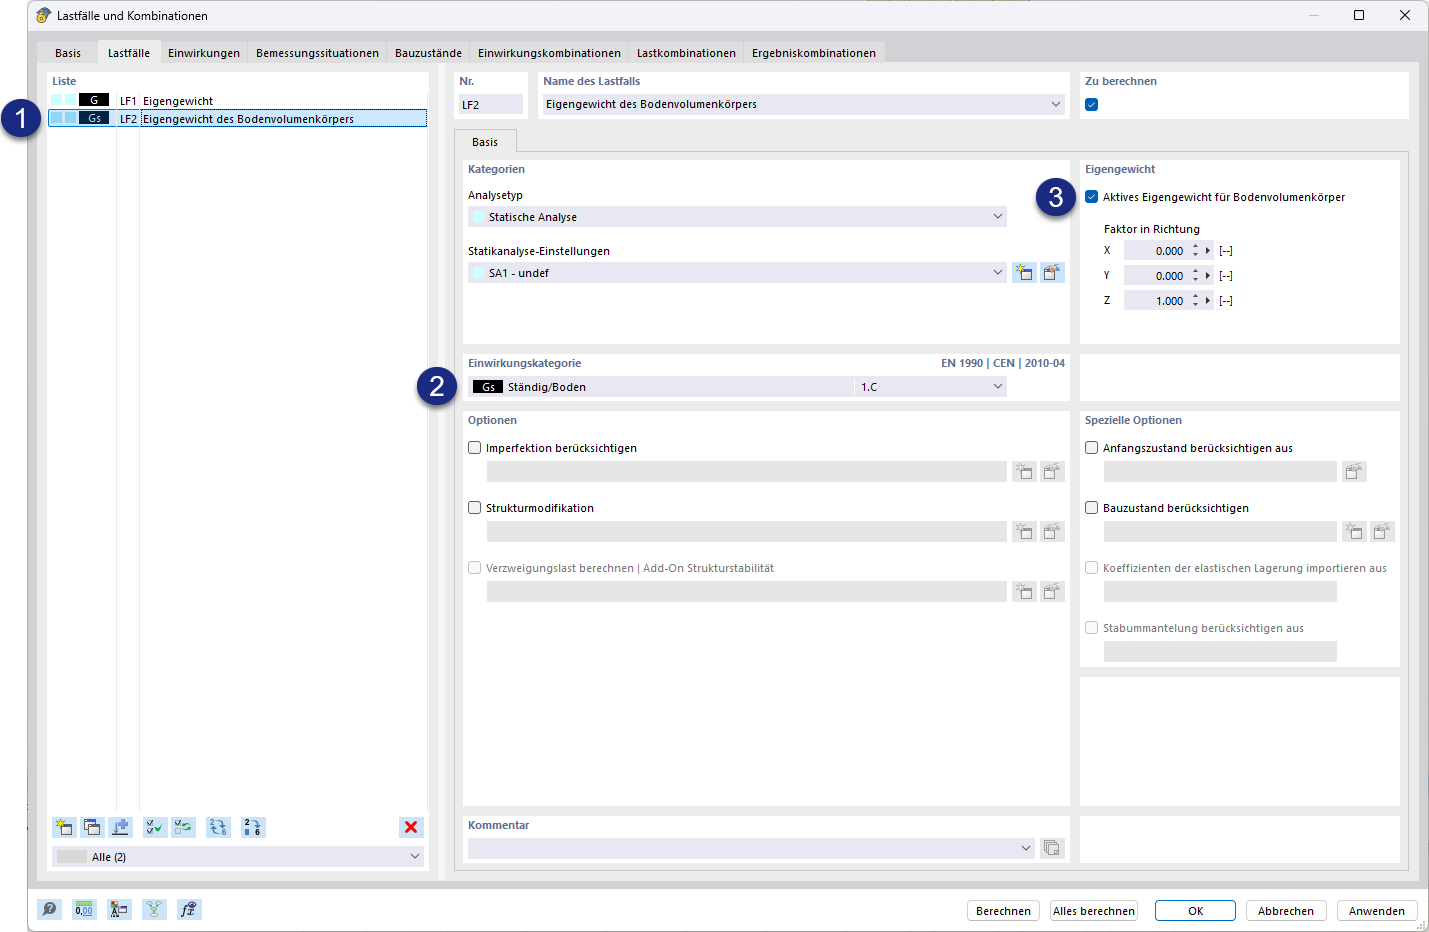Create a new load case
The width and height of the screenshot is (1429, 932).
click(x=64, y=827)
